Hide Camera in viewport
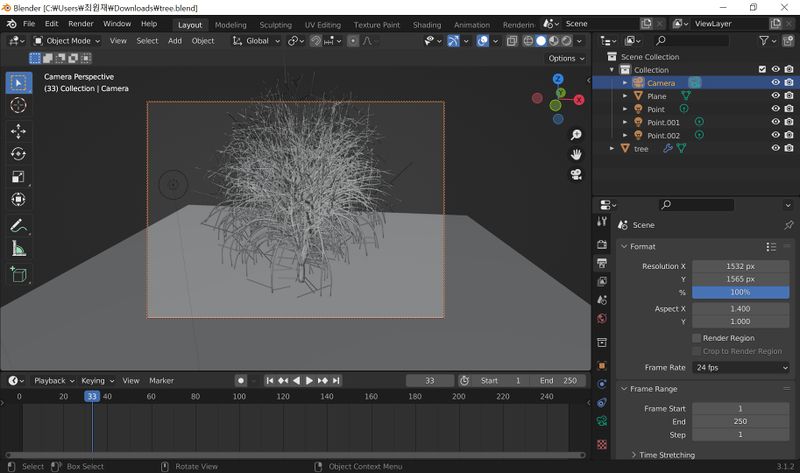Screen dimensions: 800x473 point(776,82)
